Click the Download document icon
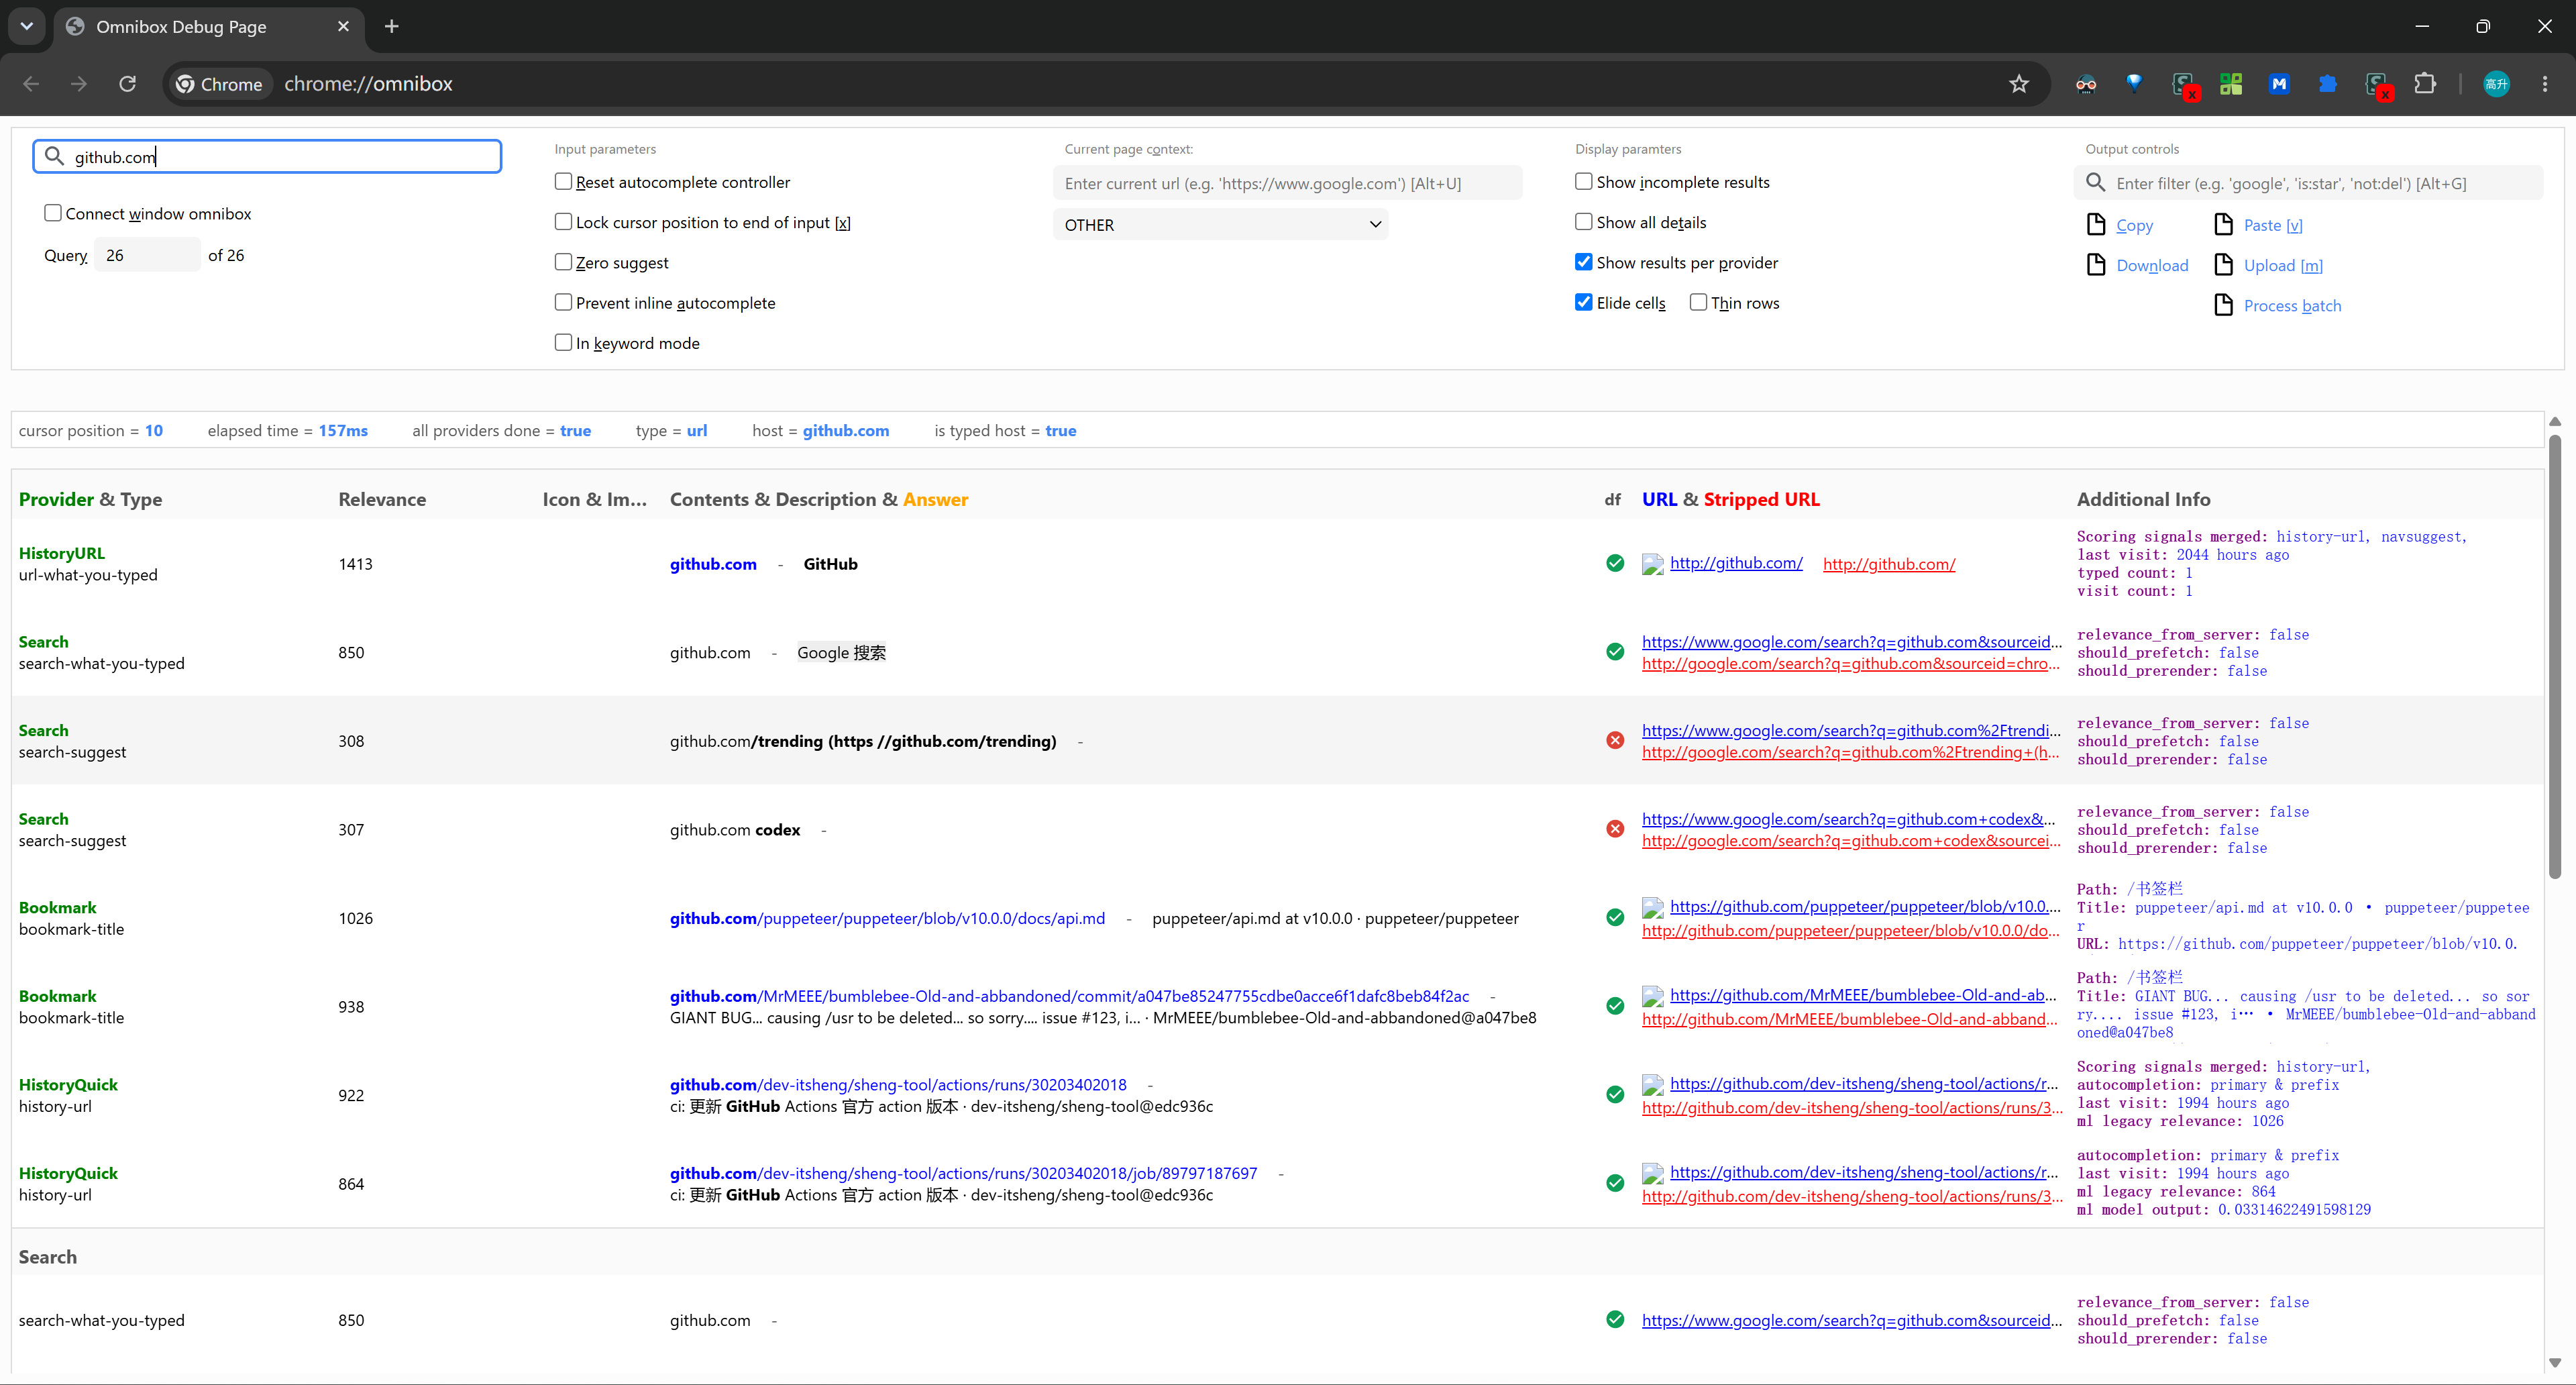 pyautogui.click(x=2096, y=264)
